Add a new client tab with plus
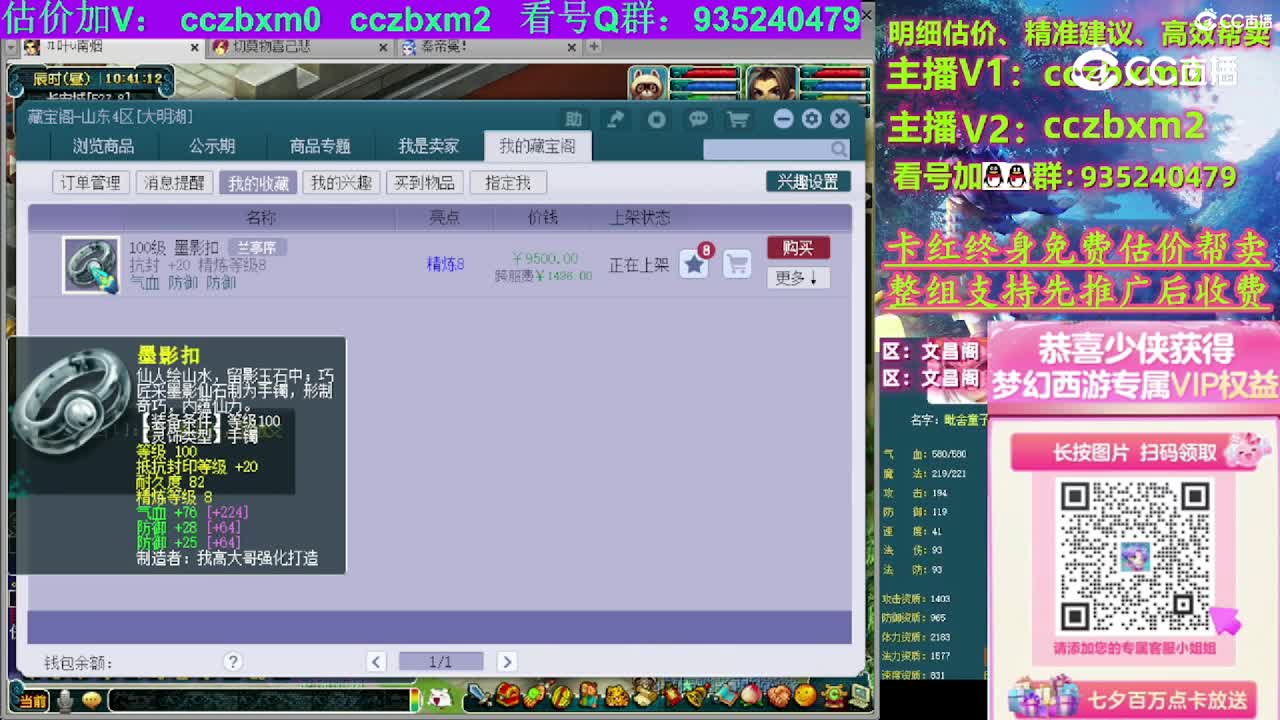 point(594,47)
